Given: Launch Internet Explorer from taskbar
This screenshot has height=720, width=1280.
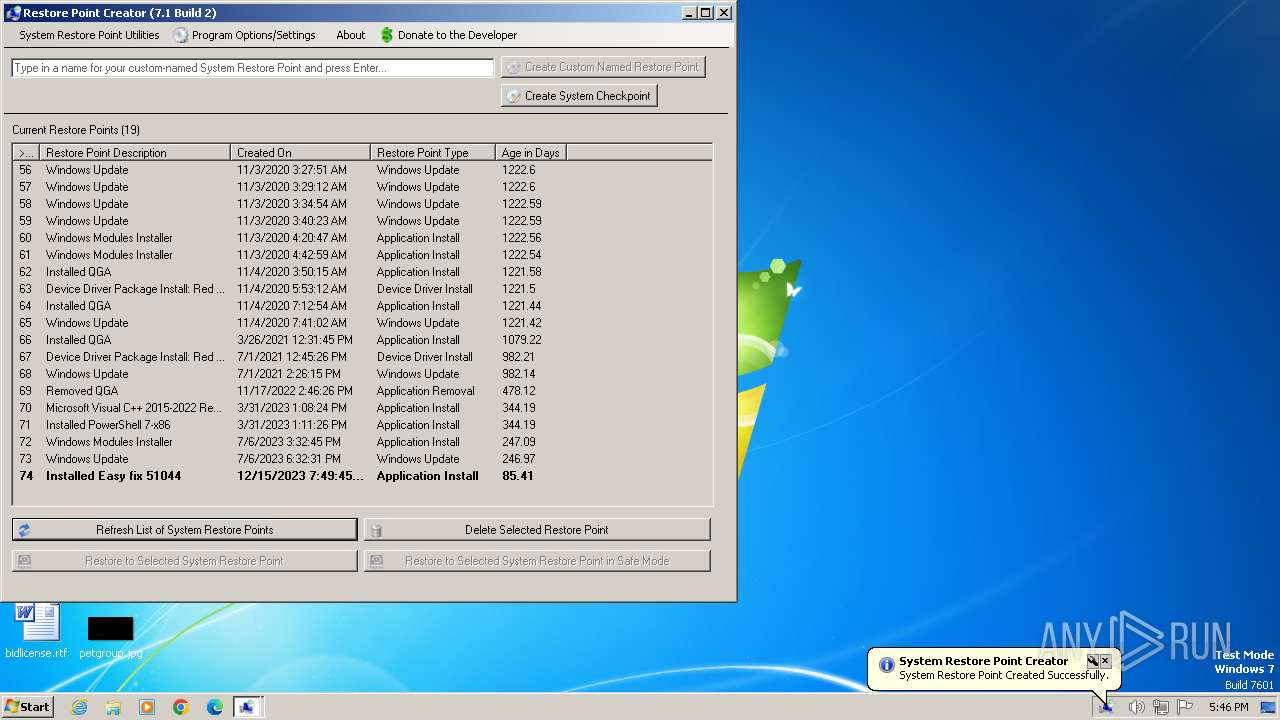Looking at the screenshot, I should pyautogui.click(x=79, y=707).
